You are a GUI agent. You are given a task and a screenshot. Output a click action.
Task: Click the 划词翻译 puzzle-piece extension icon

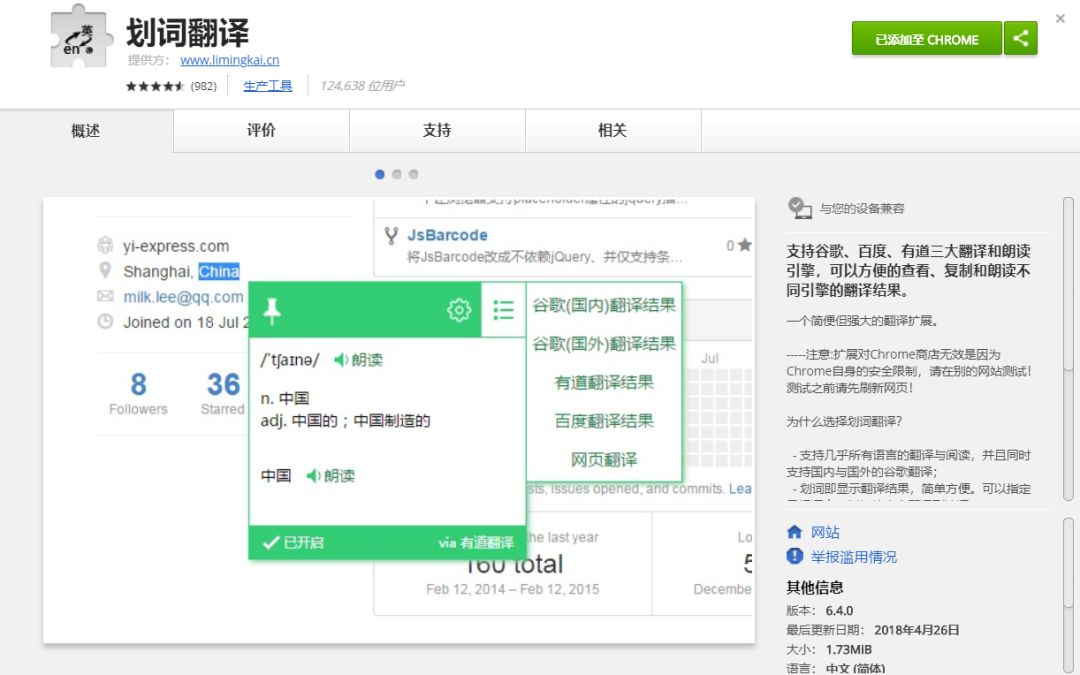point(81,37)
